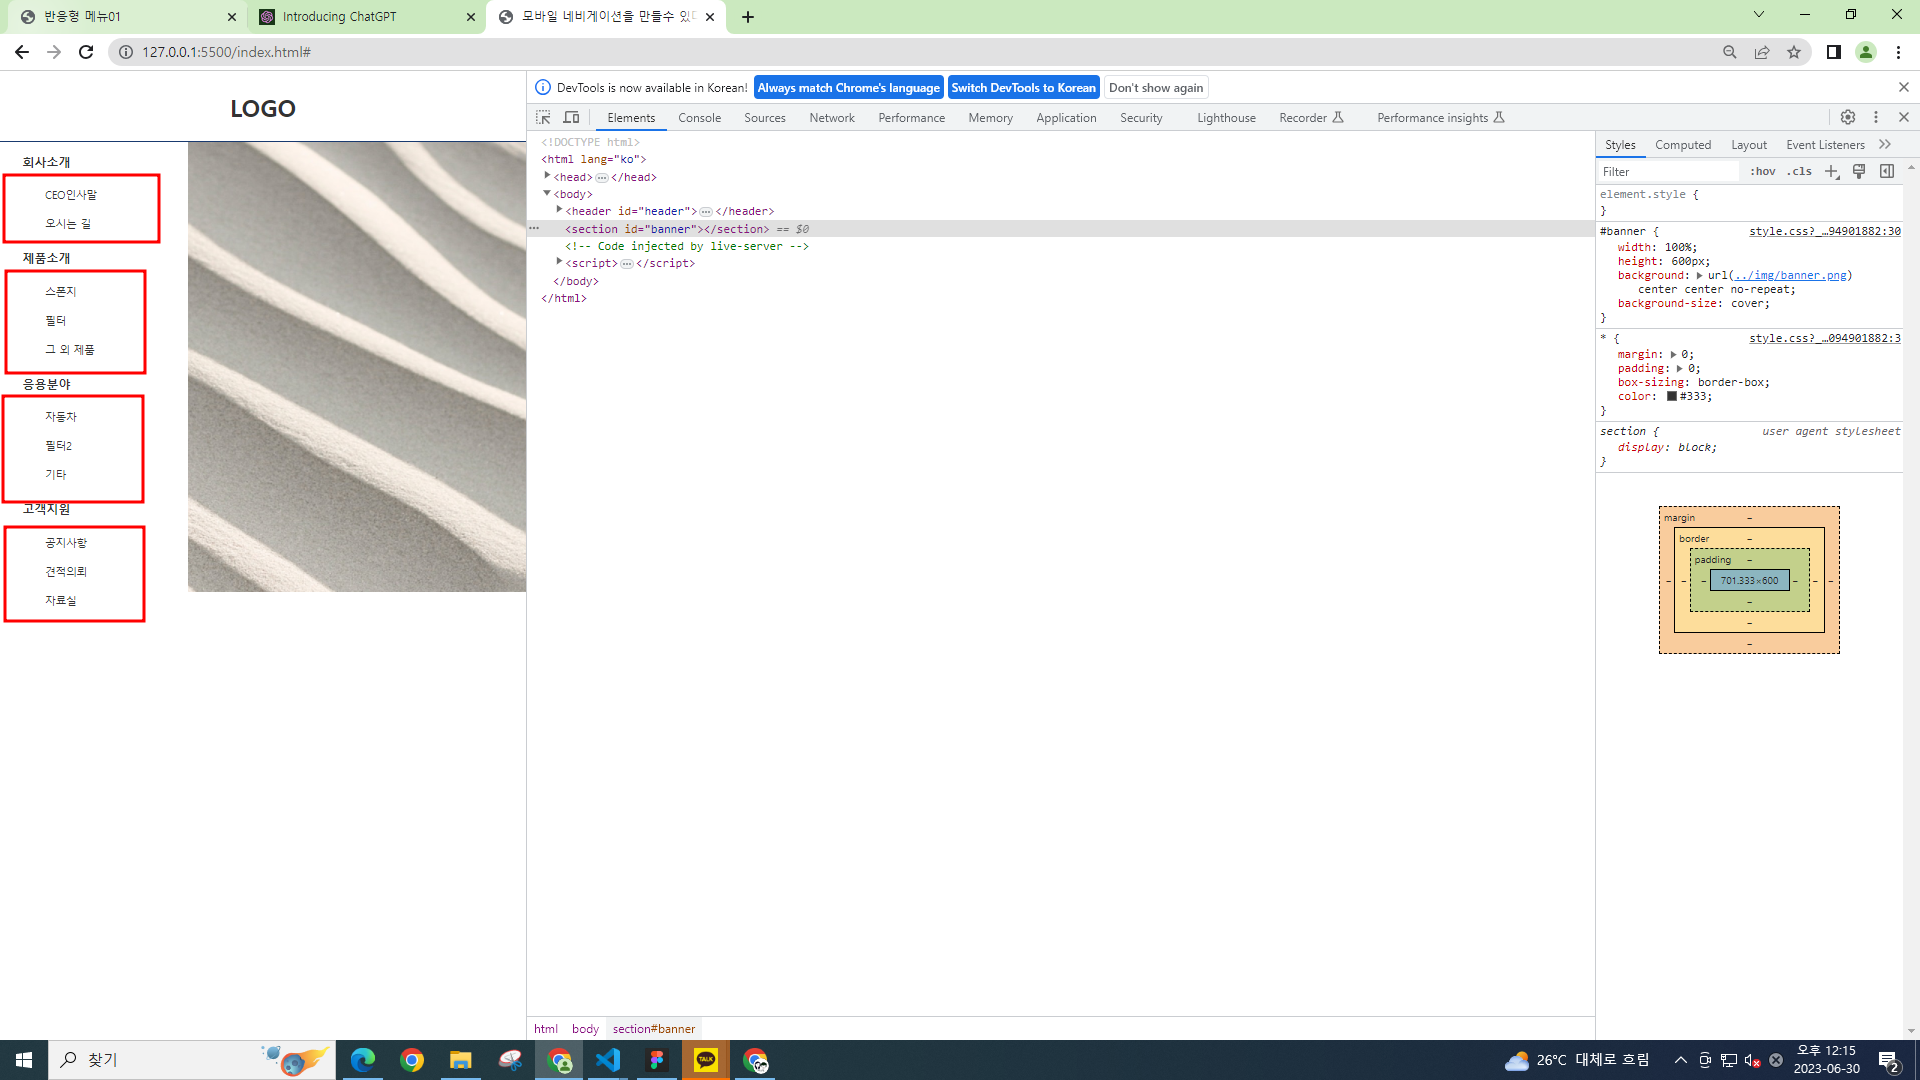This screenshot has height=1080, width=1920.
Task: Reload the page
Action: pos(86,52)
